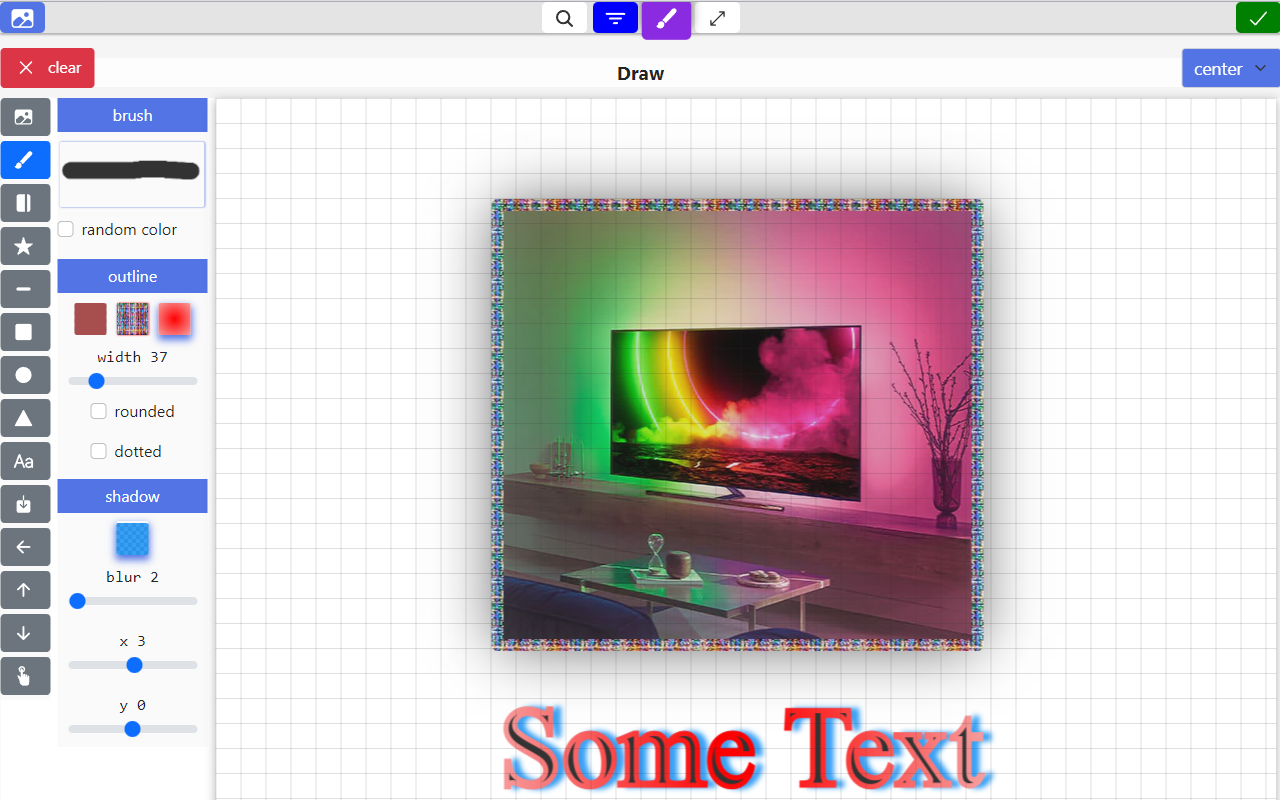The image size is (1280, 800).
Task: Select the Aa text tool
Action: pos(25,461)
